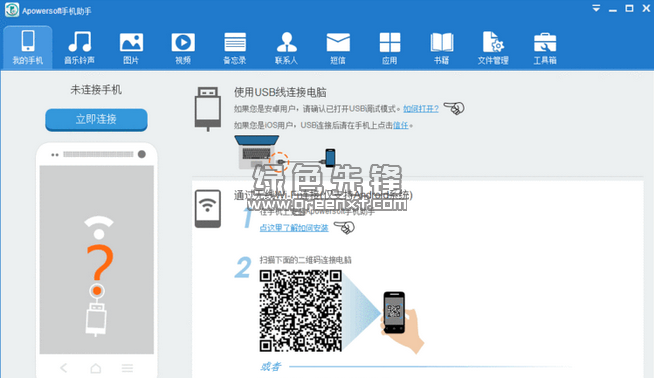Click the 立即连接 connect button
The width and height of the screenshot is (654, 378).
[x=96, y=120]
